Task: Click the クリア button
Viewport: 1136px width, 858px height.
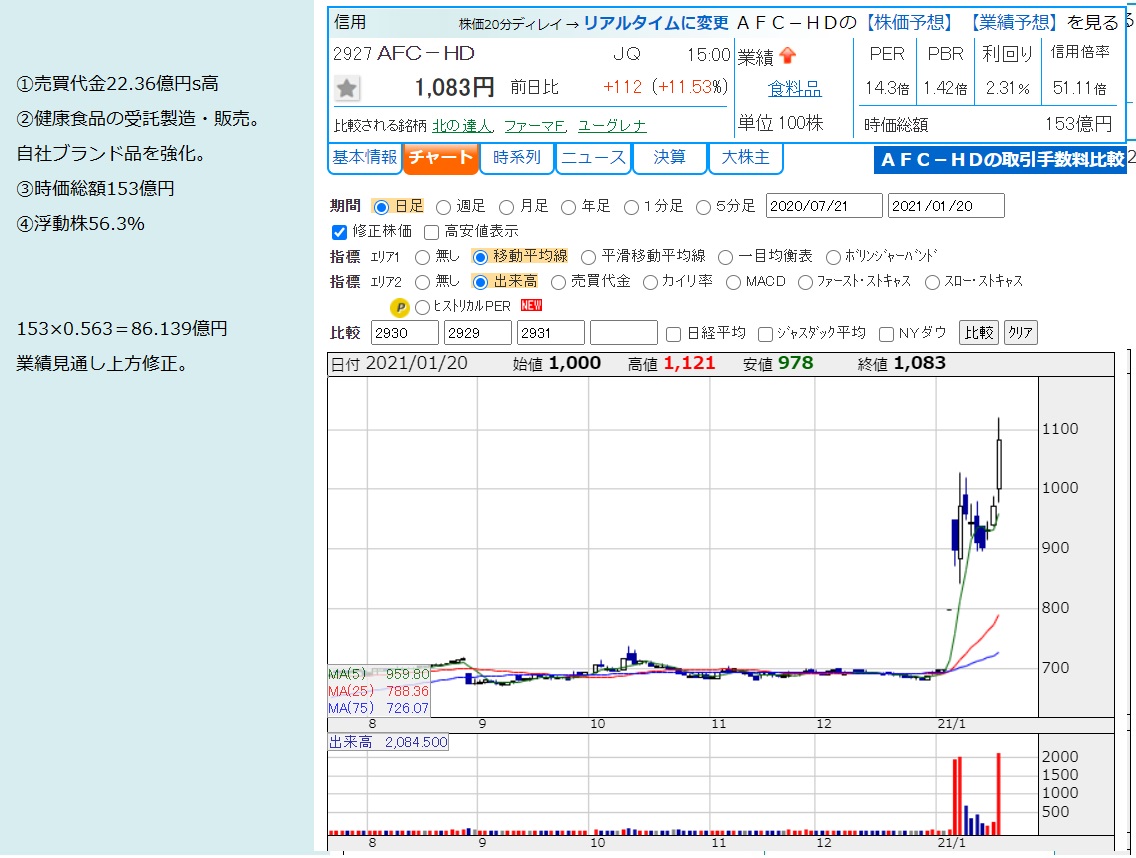Action: tap(1020, 333)
